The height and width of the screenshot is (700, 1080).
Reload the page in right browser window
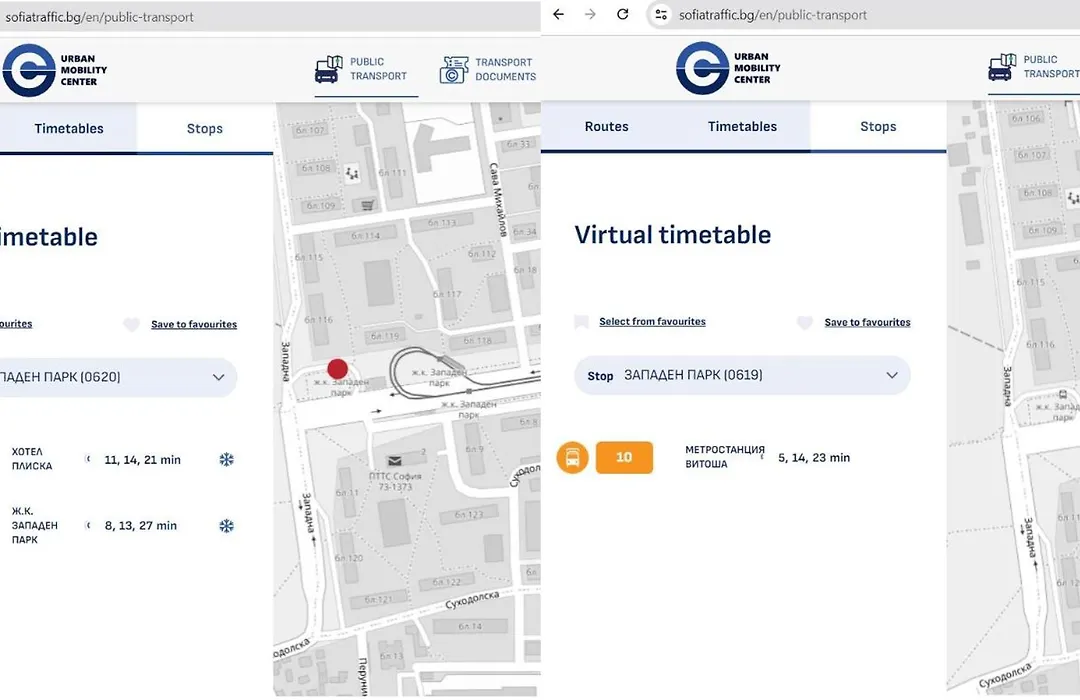[x=623, y=14]
